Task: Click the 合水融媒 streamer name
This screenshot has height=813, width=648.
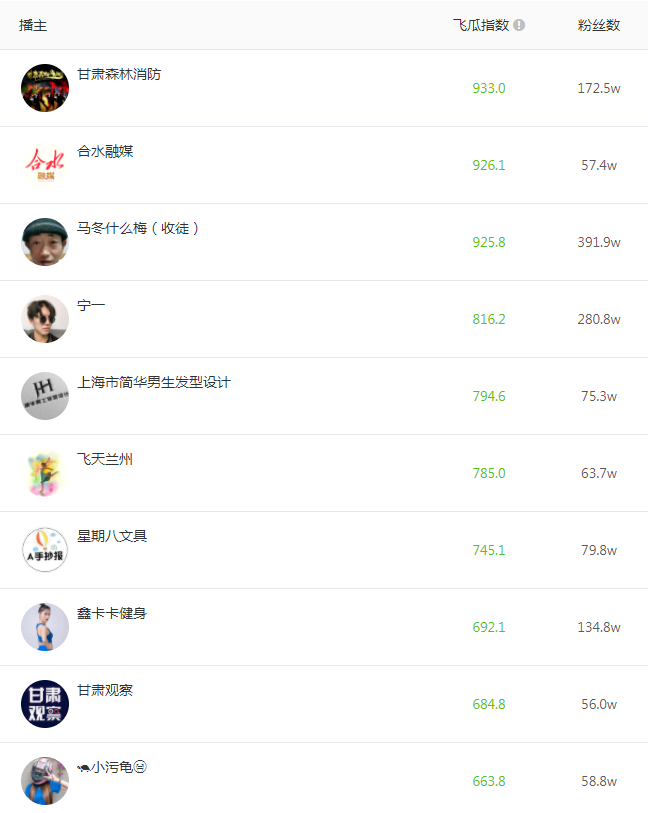Action: click(105, 152)
